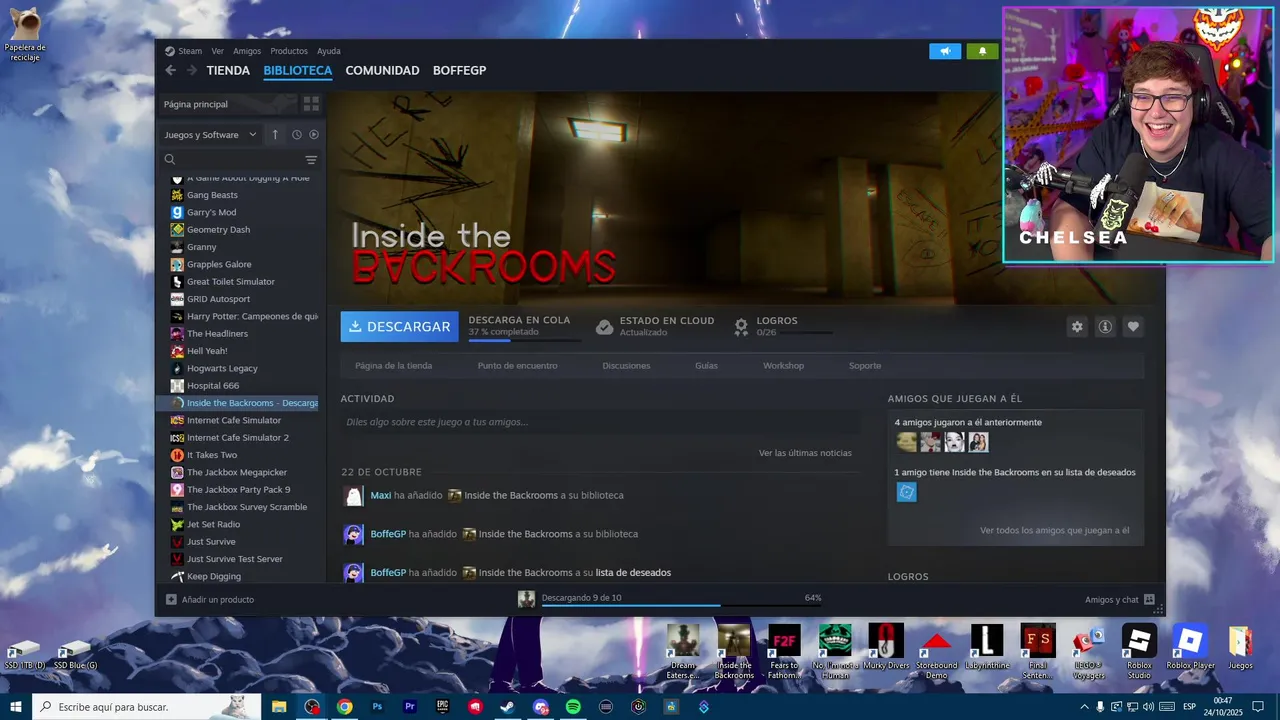The height and width of the screenshot is (720, 1280).
Task: Expand Juegos y Software dropdown
Action: point(211,134)
